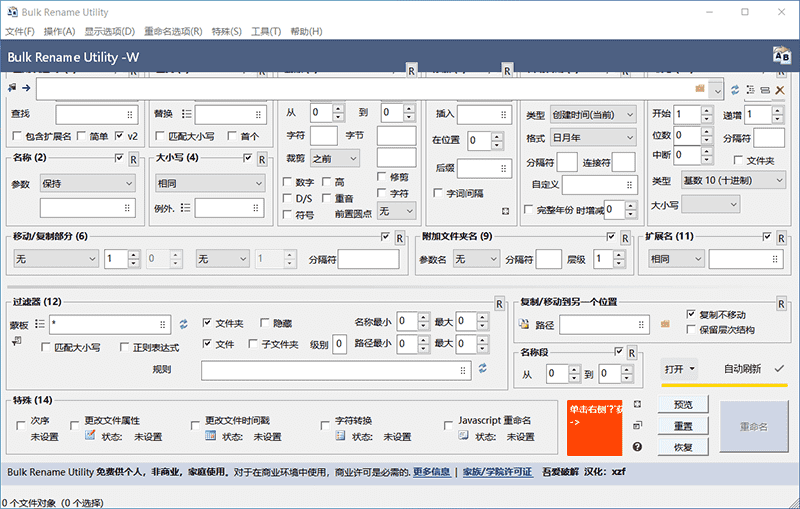
Task: Click the 查找 text input field
Action: coord(96,115)
